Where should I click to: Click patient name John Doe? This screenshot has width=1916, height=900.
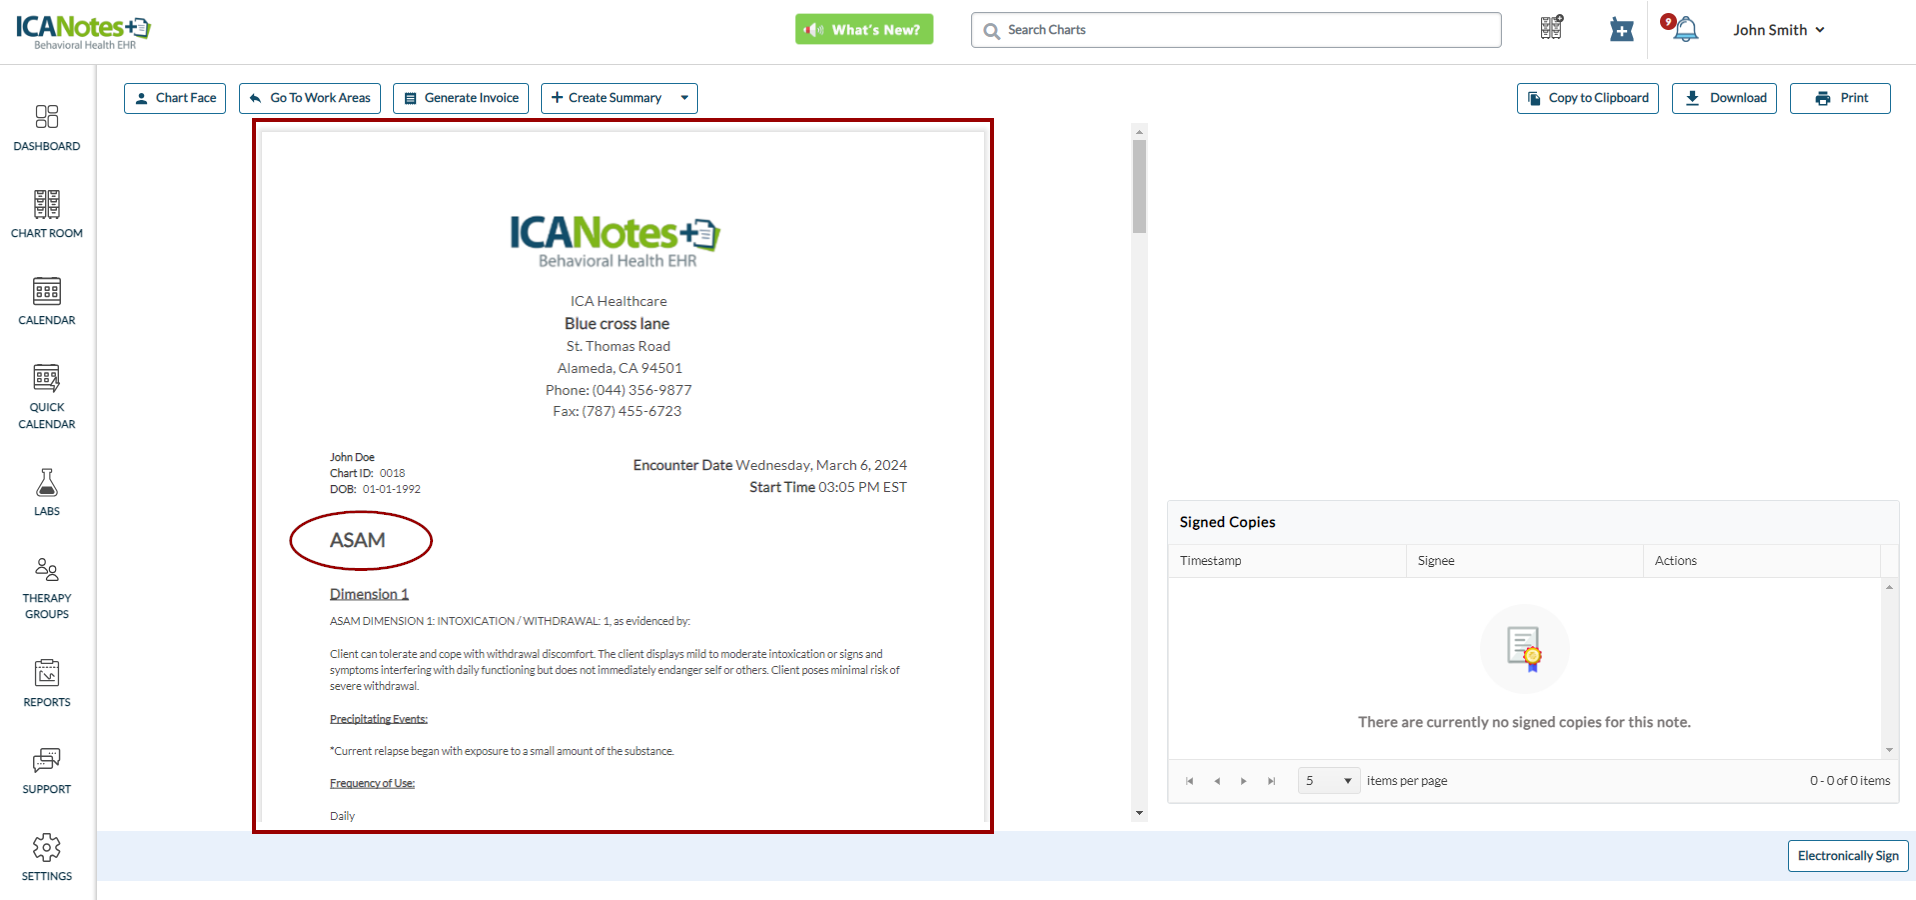352,457
